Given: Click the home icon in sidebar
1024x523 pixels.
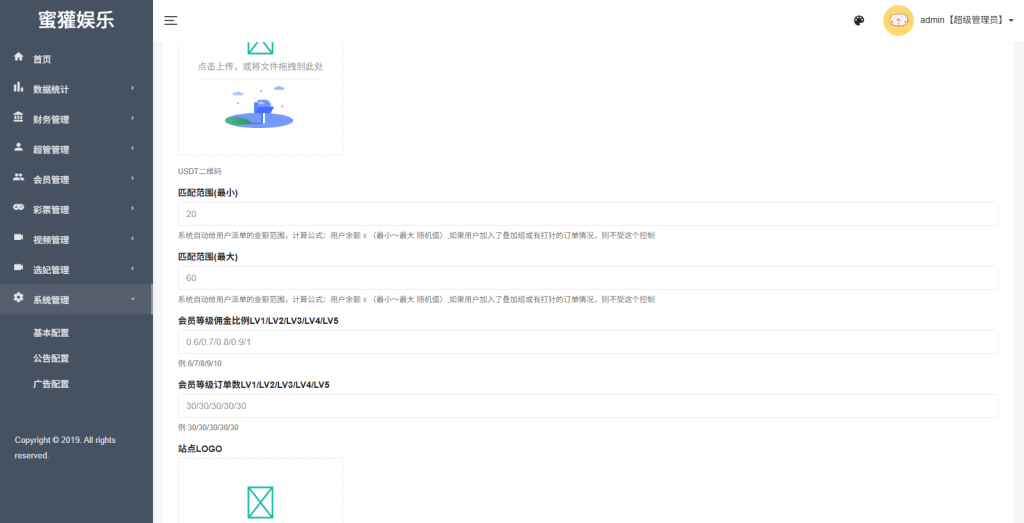Looking at the screenshot, I should click(x=19, y=58).
